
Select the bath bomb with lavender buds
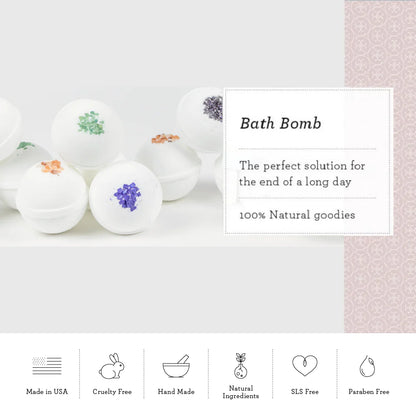200,118
